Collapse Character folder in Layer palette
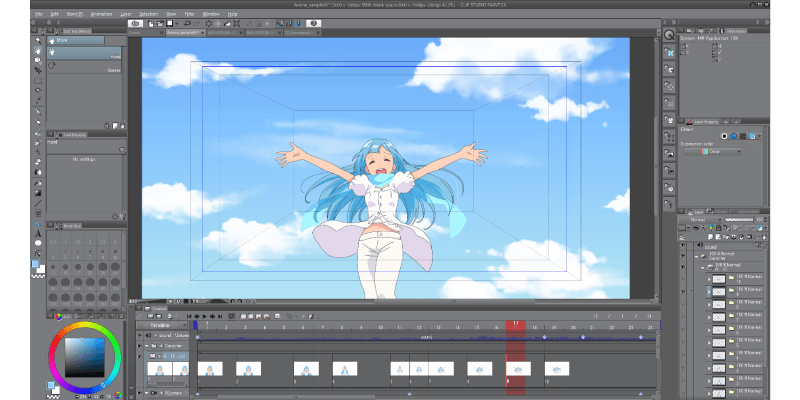Viewport: 800px width, 400px height. click(696, 257)
